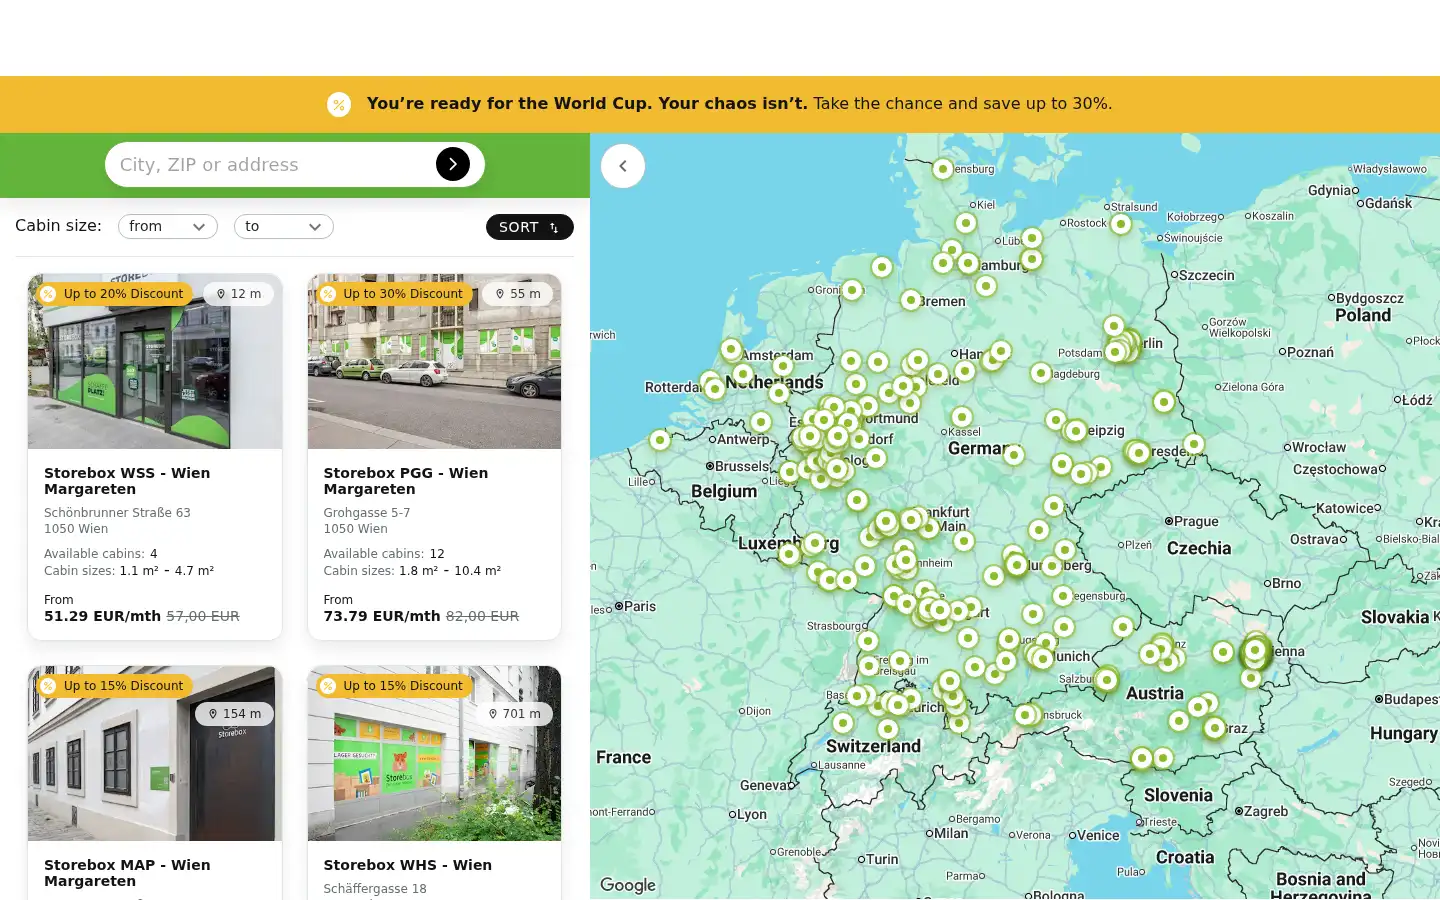This screenshot has width=1440, height=900.
Task: Click the 'Up to 30% Discount' badge
Action: [x=394, y=294]
